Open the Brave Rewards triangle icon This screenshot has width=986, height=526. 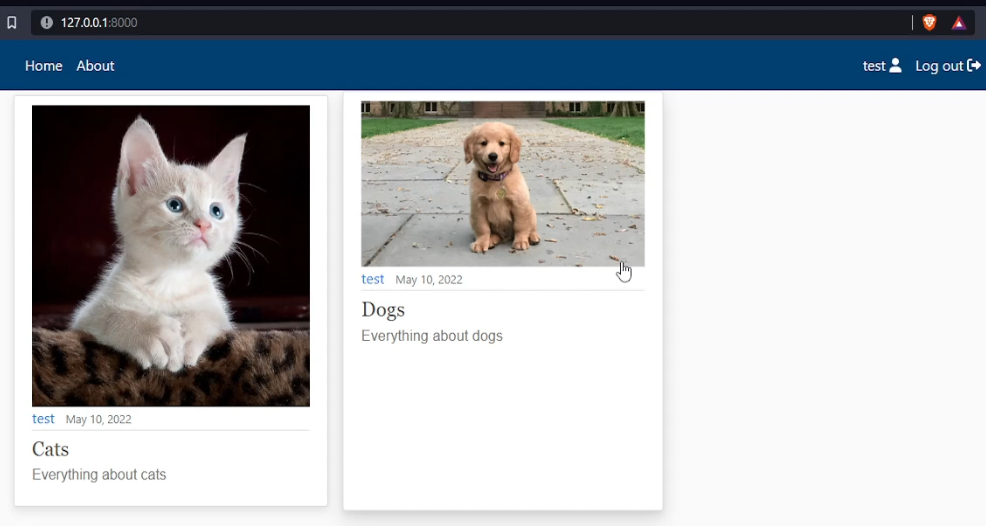(958, 23)
